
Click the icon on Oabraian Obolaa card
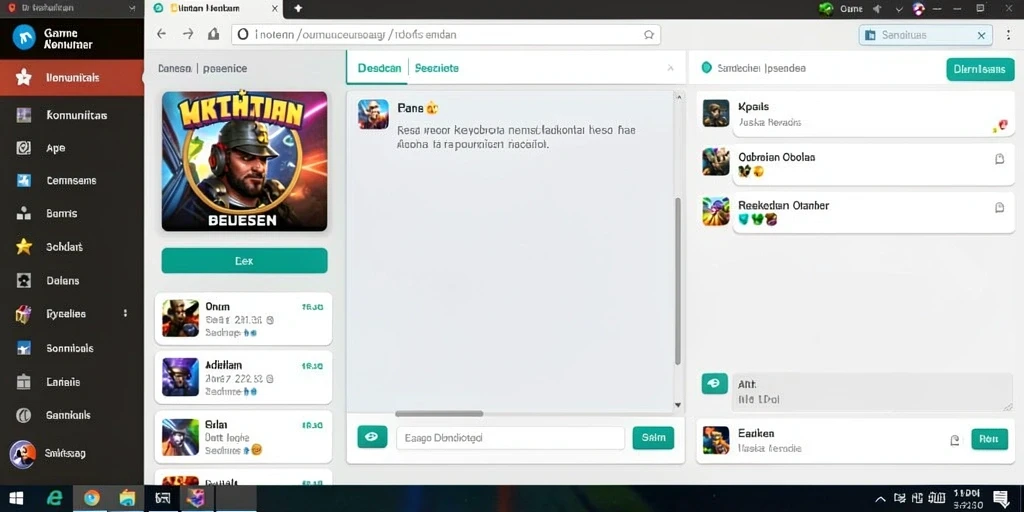coord(999,159)
